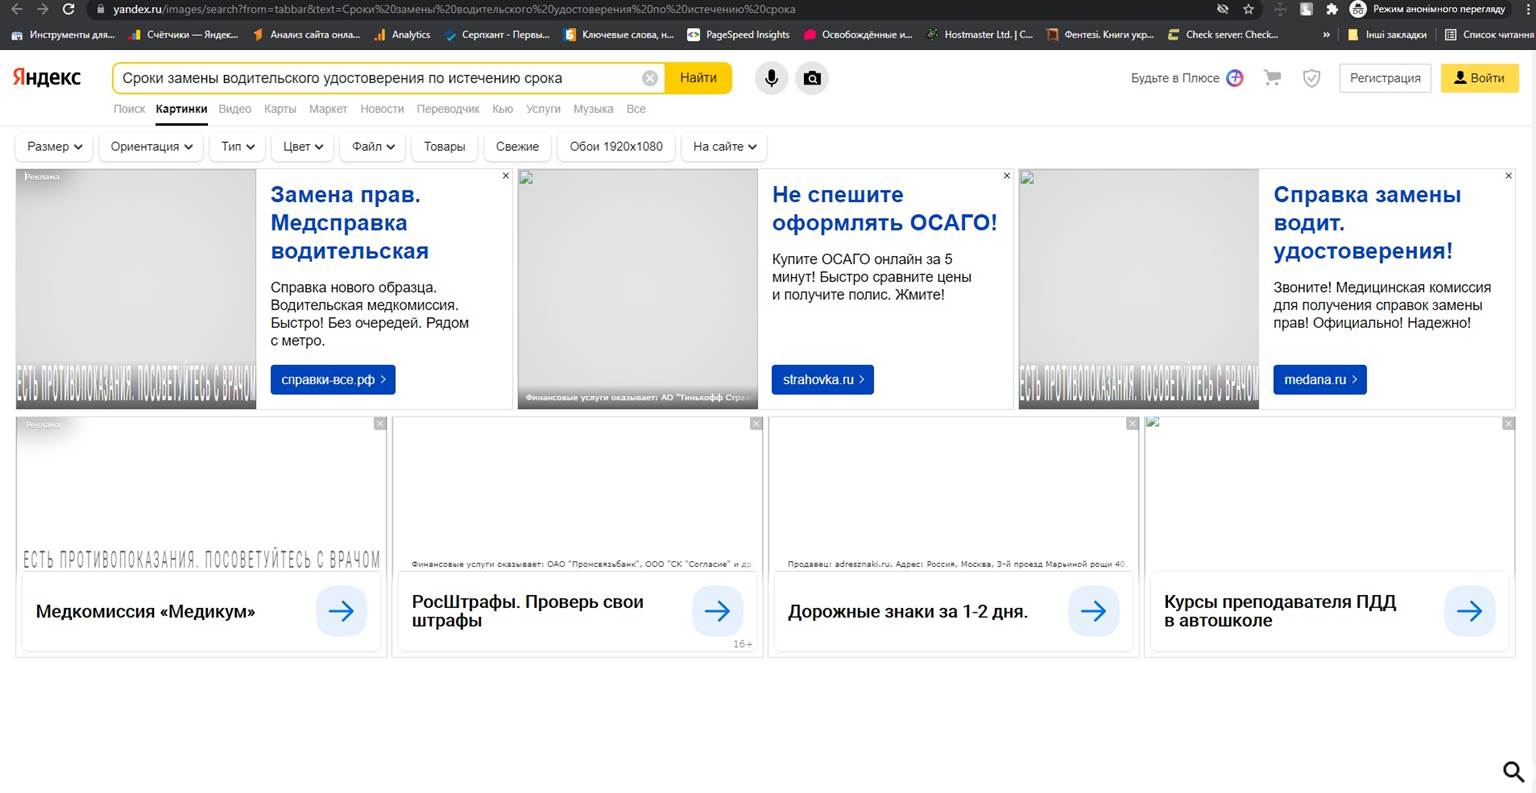Open the medana.ru link button

(1320, 380)
